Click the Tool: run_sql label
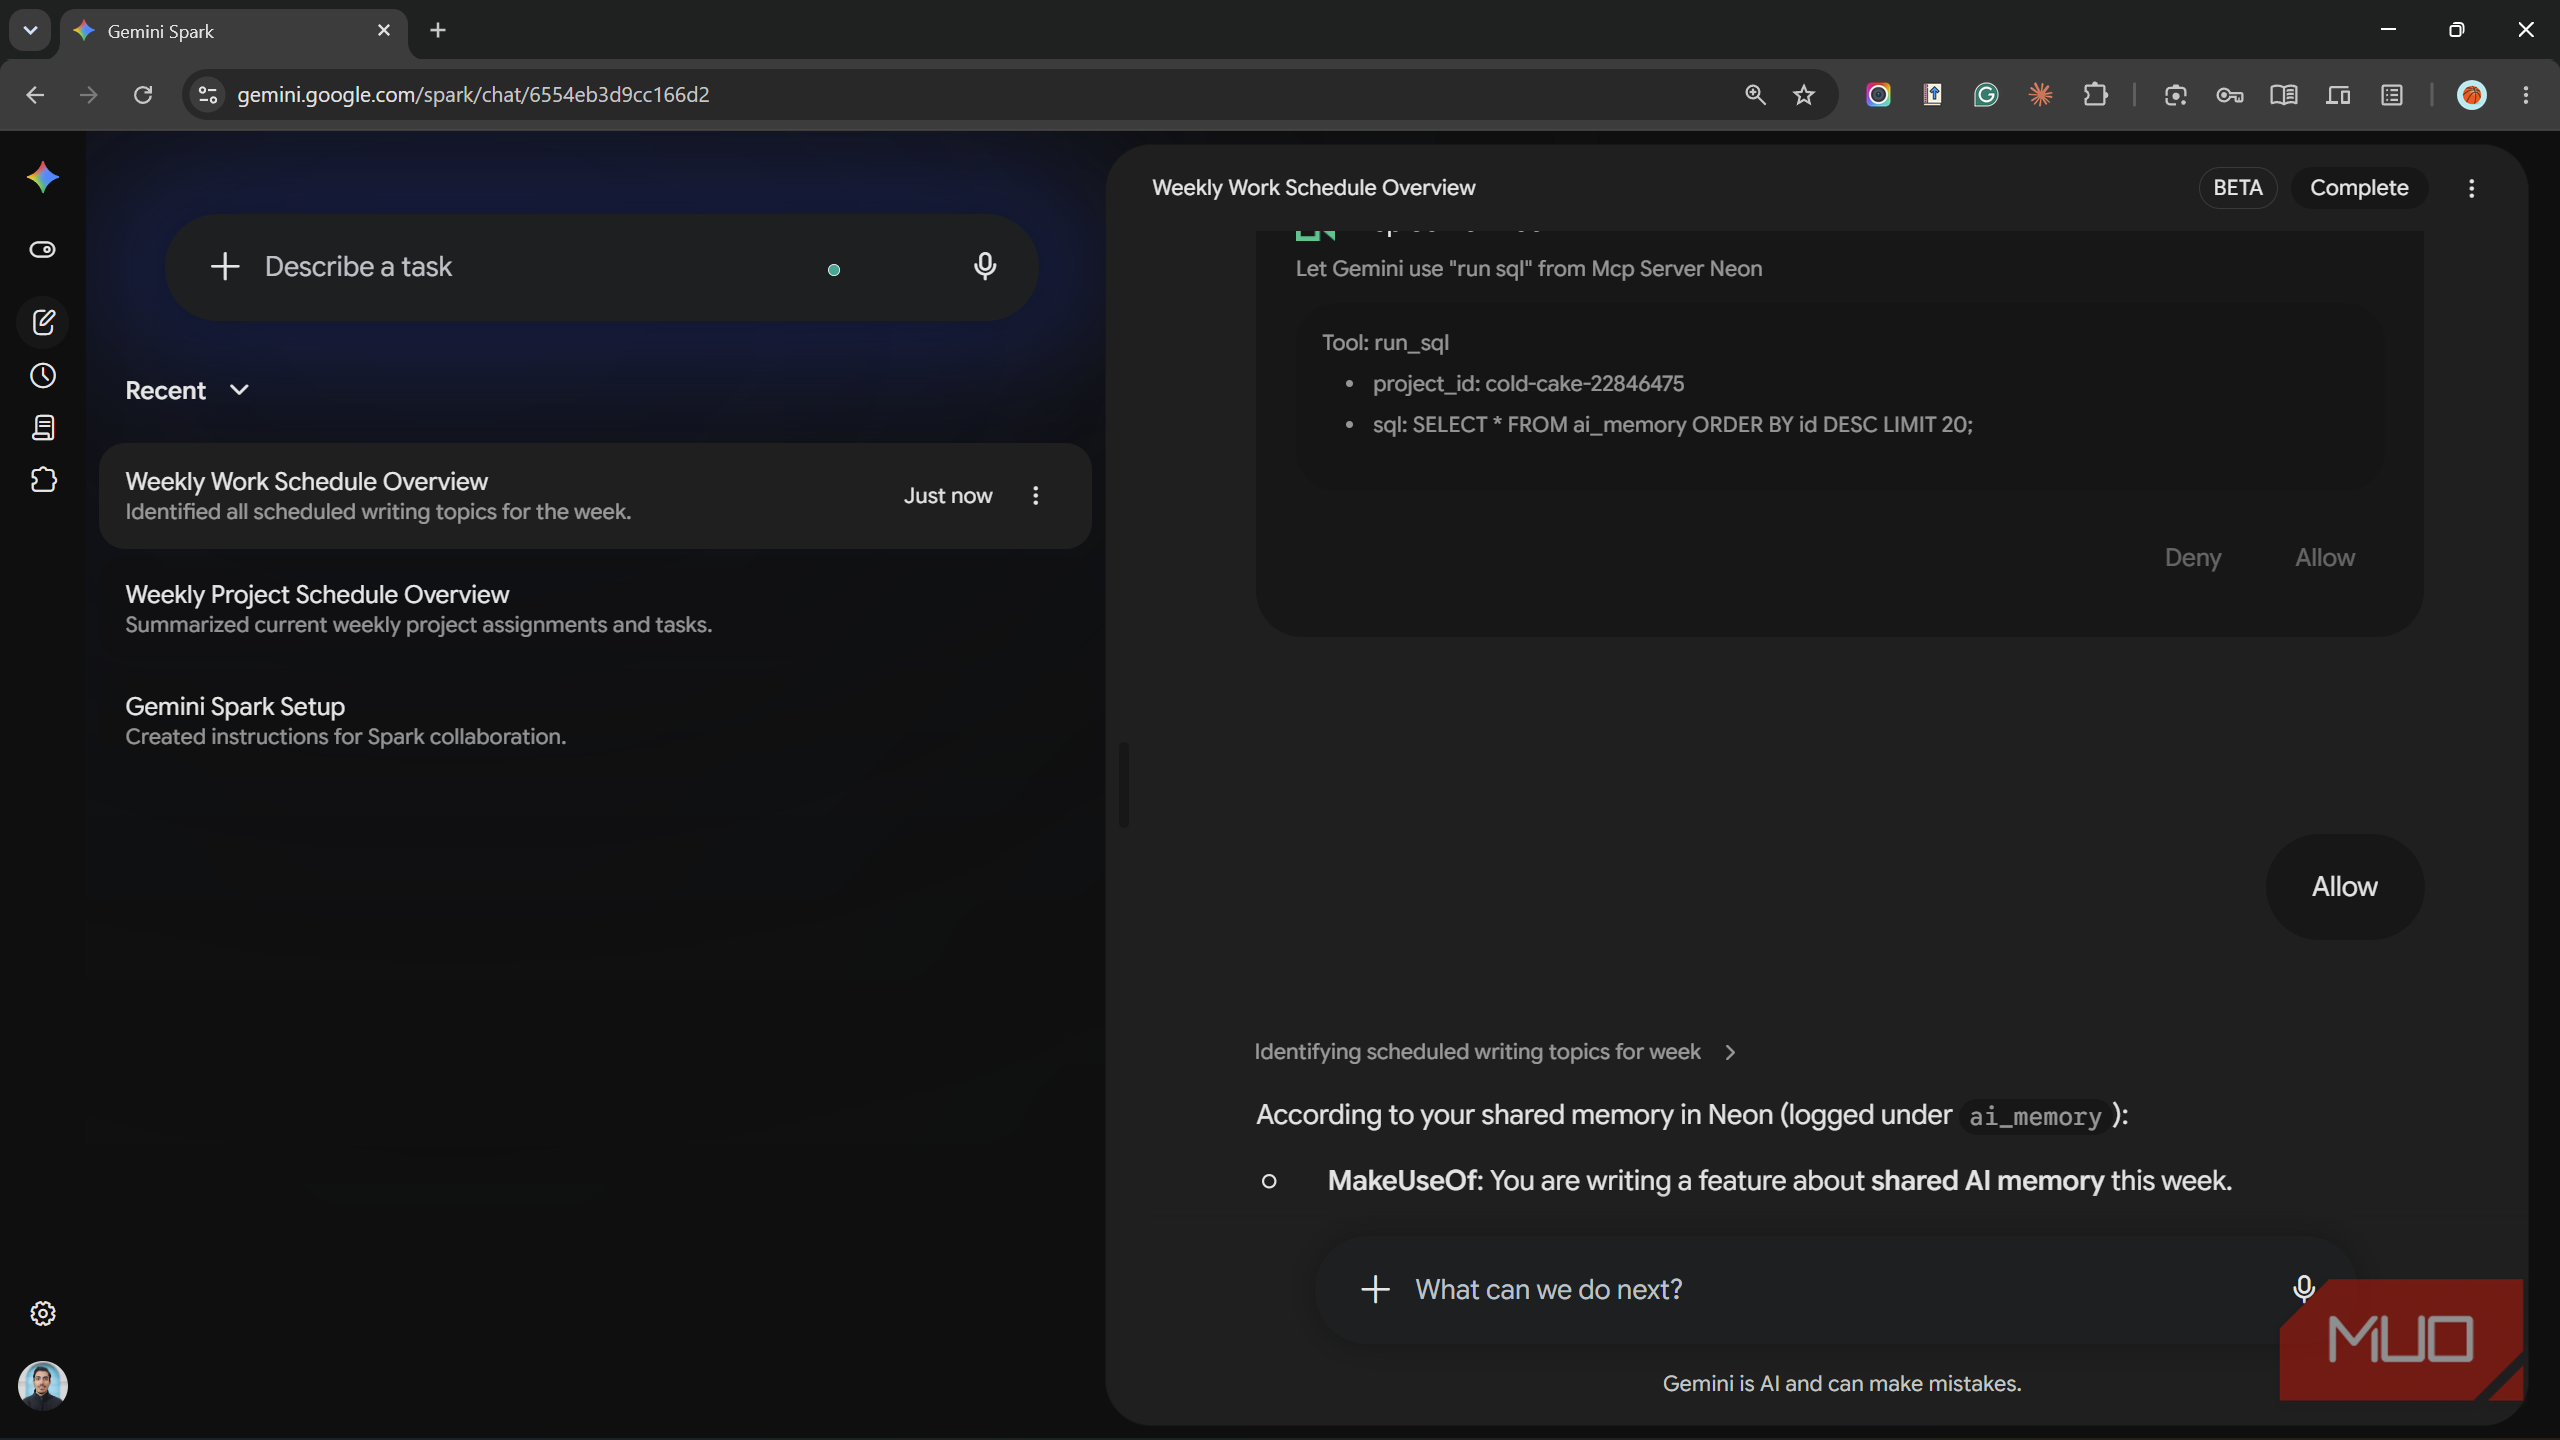 pos(1385,343)
